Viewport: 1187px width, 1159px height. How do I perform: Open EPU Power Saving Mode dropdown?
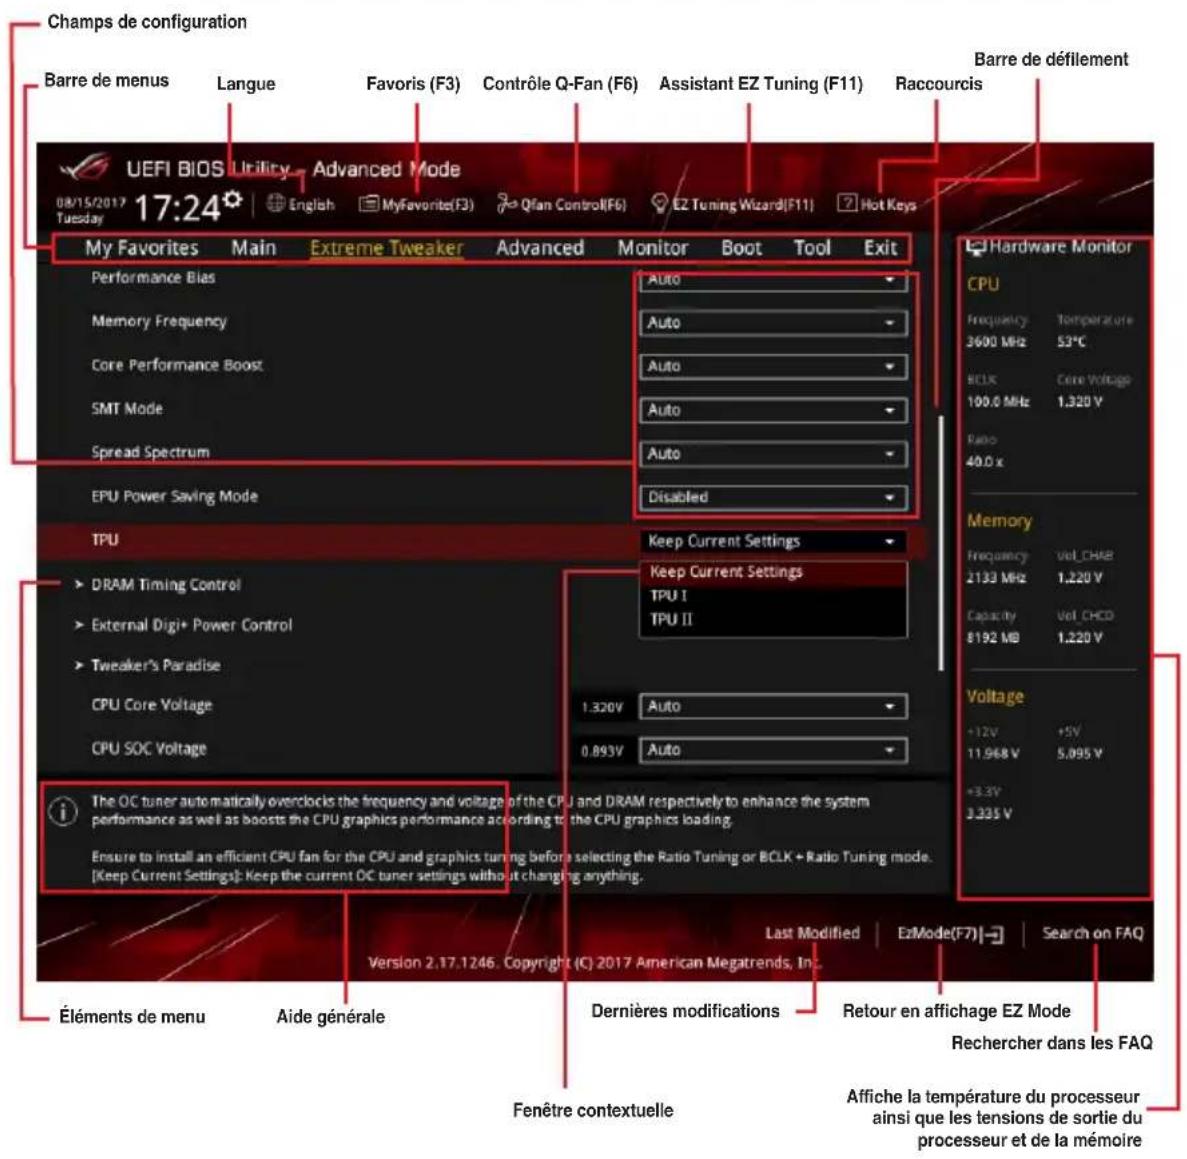click(773, 497)
